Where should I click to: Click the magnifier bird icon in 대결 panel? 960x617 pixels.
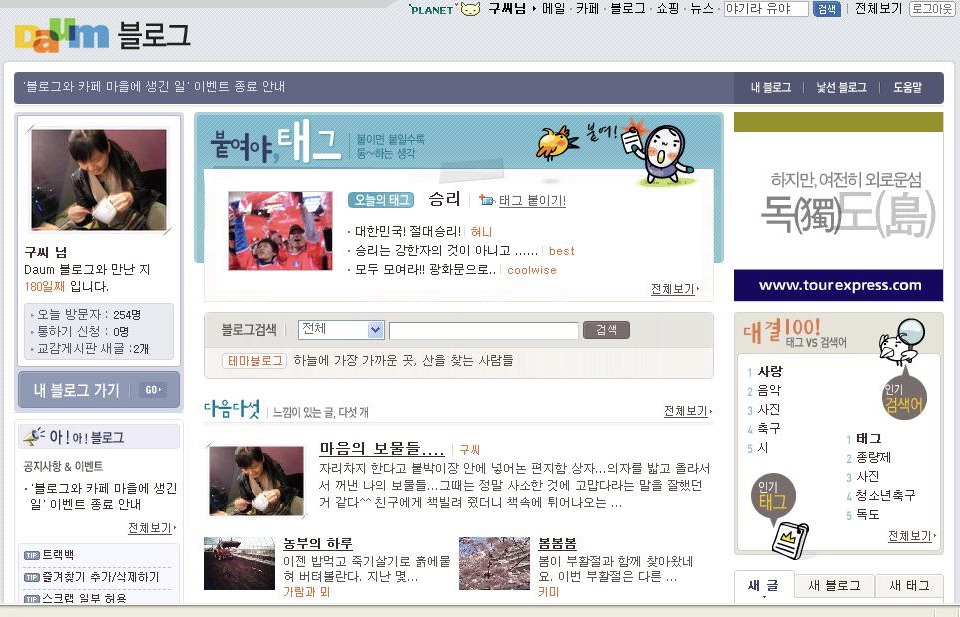[x=902, y=342]
